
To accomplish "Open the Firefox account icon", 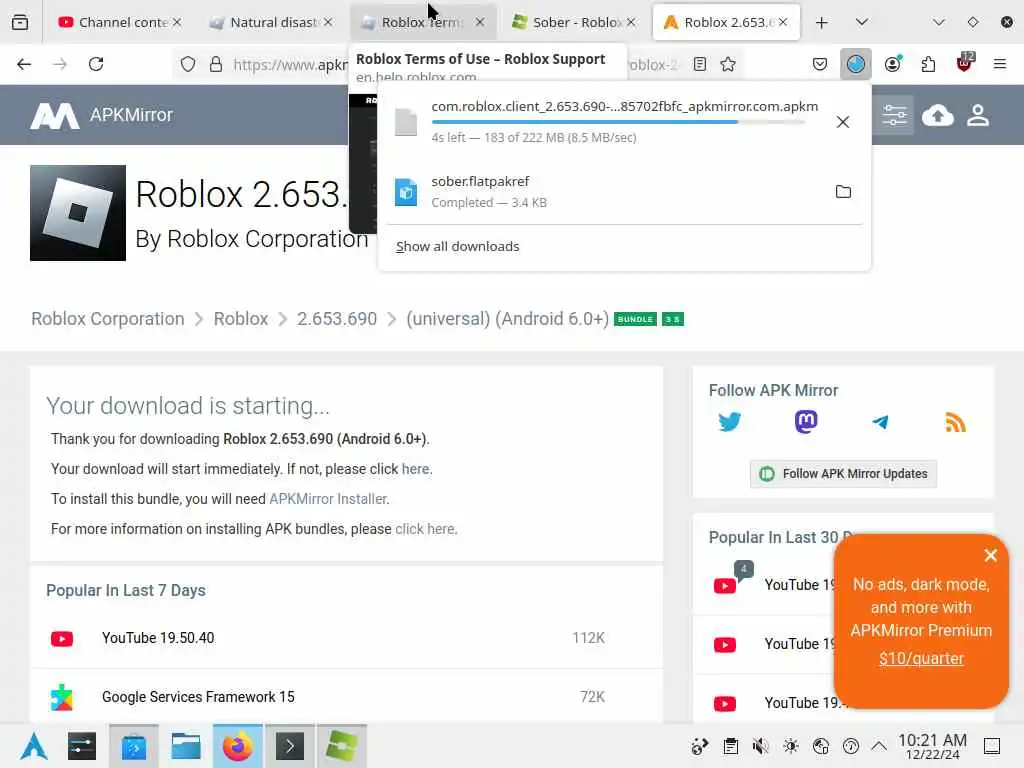I will (x=893, y=64).
